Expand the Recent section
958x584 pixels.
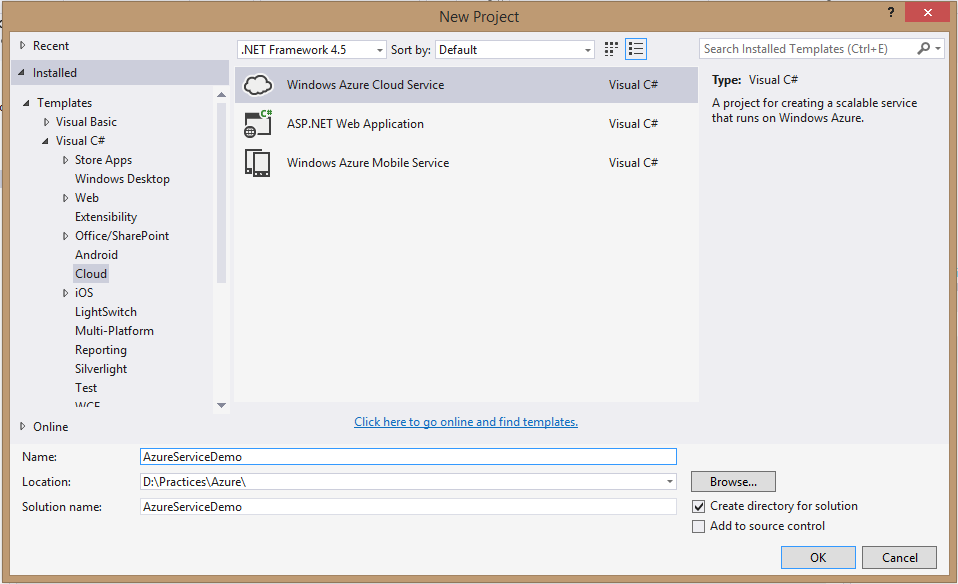[23, 45]
